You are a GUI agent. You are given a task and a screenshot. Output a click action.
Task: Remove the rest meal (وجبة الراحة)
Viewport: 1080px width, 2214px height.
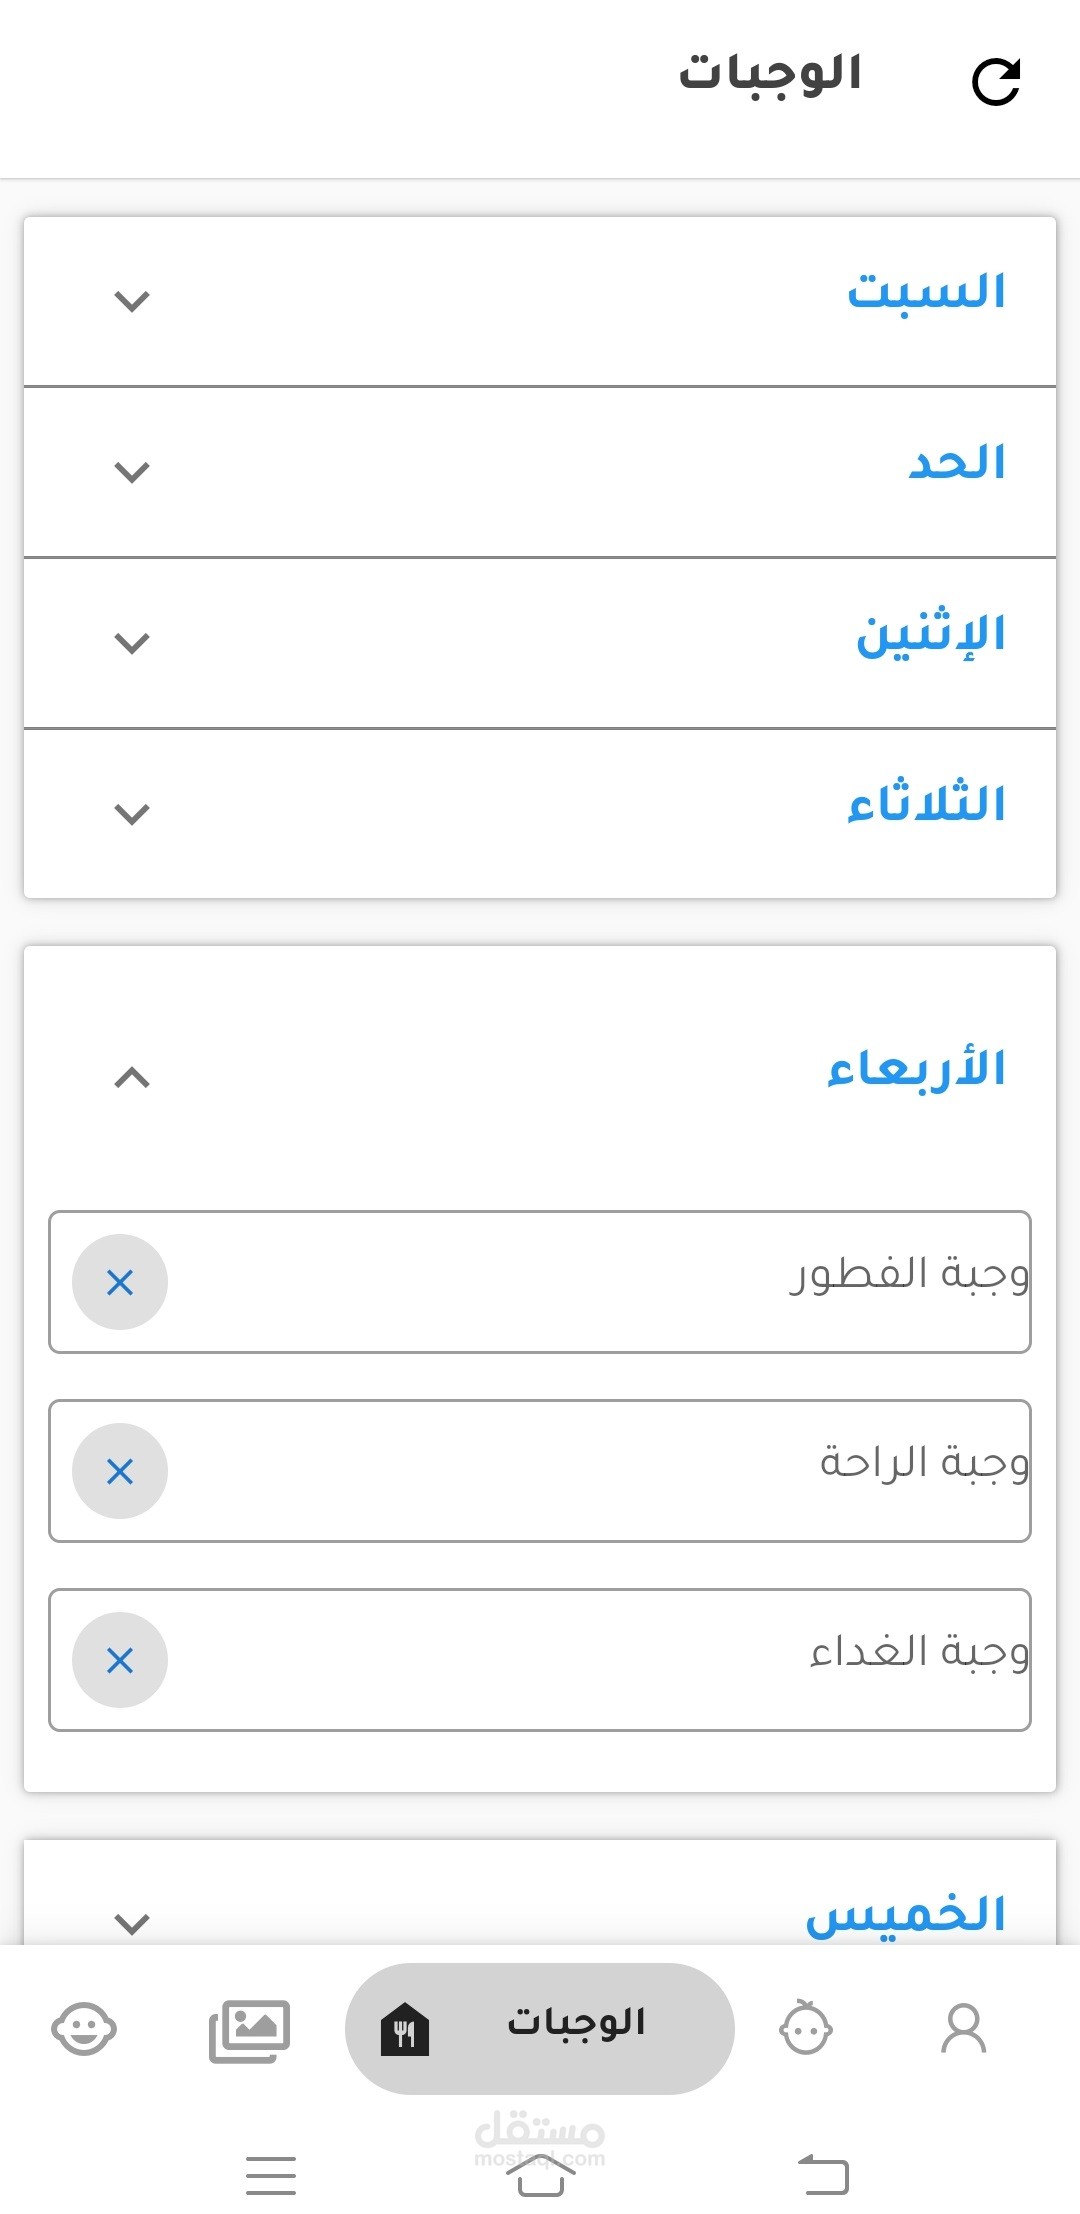pyautogui.click(x=120, y=1471)
